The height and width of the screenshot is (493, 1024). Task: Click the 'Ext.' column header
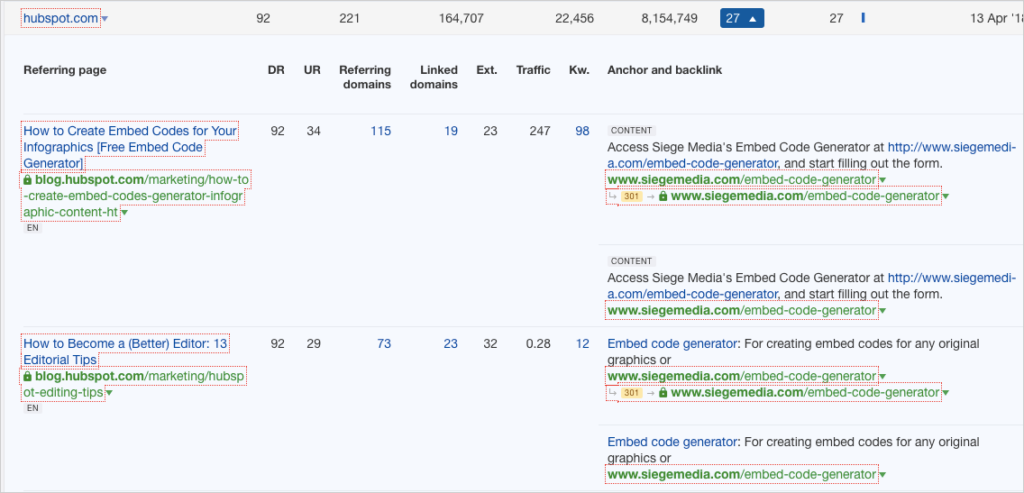(487, 70)
